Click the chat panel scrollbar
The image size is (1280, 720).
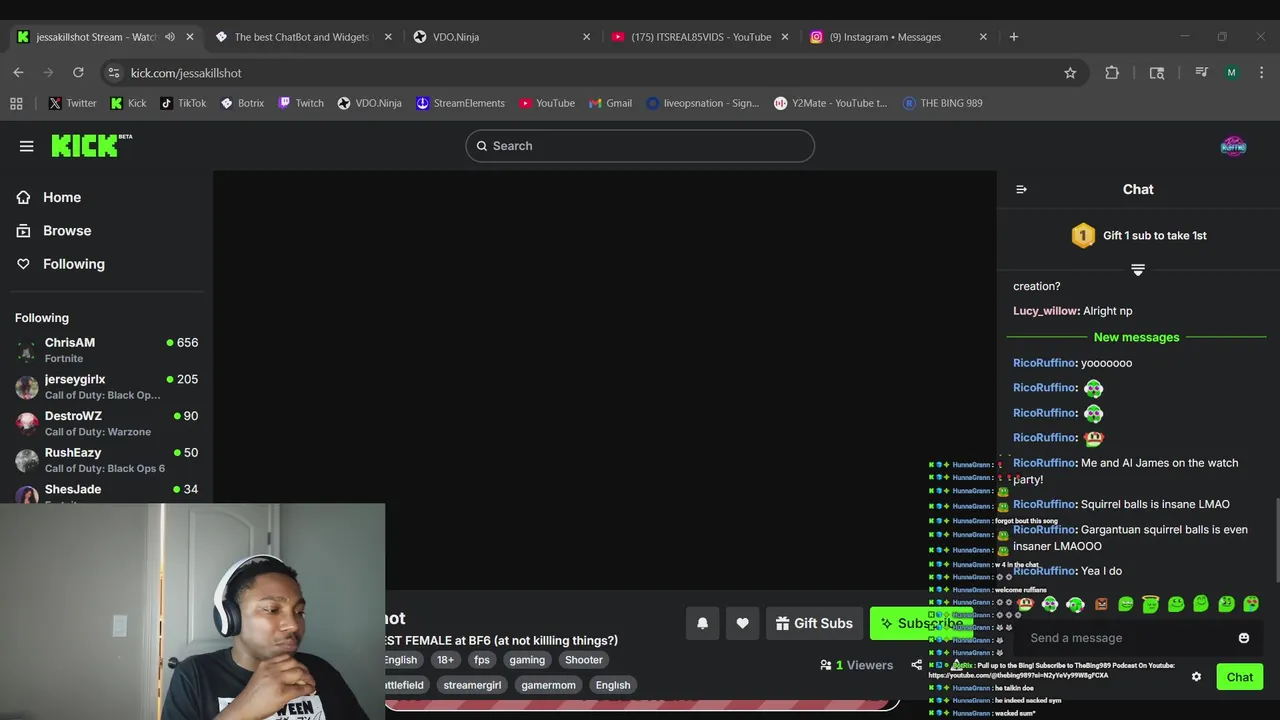pyautogui.click(x=1275, y=540)
